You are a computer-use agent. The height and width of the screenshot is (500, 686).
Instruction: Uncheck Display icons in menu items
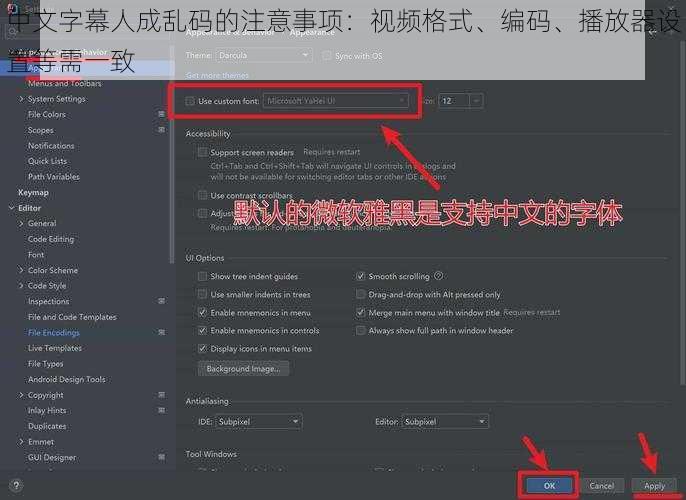202,349
